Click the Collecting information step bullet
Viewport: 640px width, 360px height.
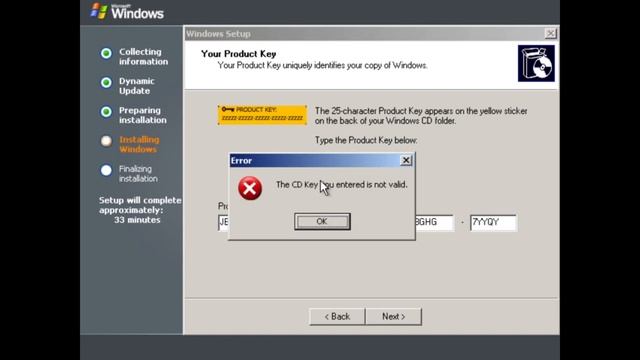106,53
